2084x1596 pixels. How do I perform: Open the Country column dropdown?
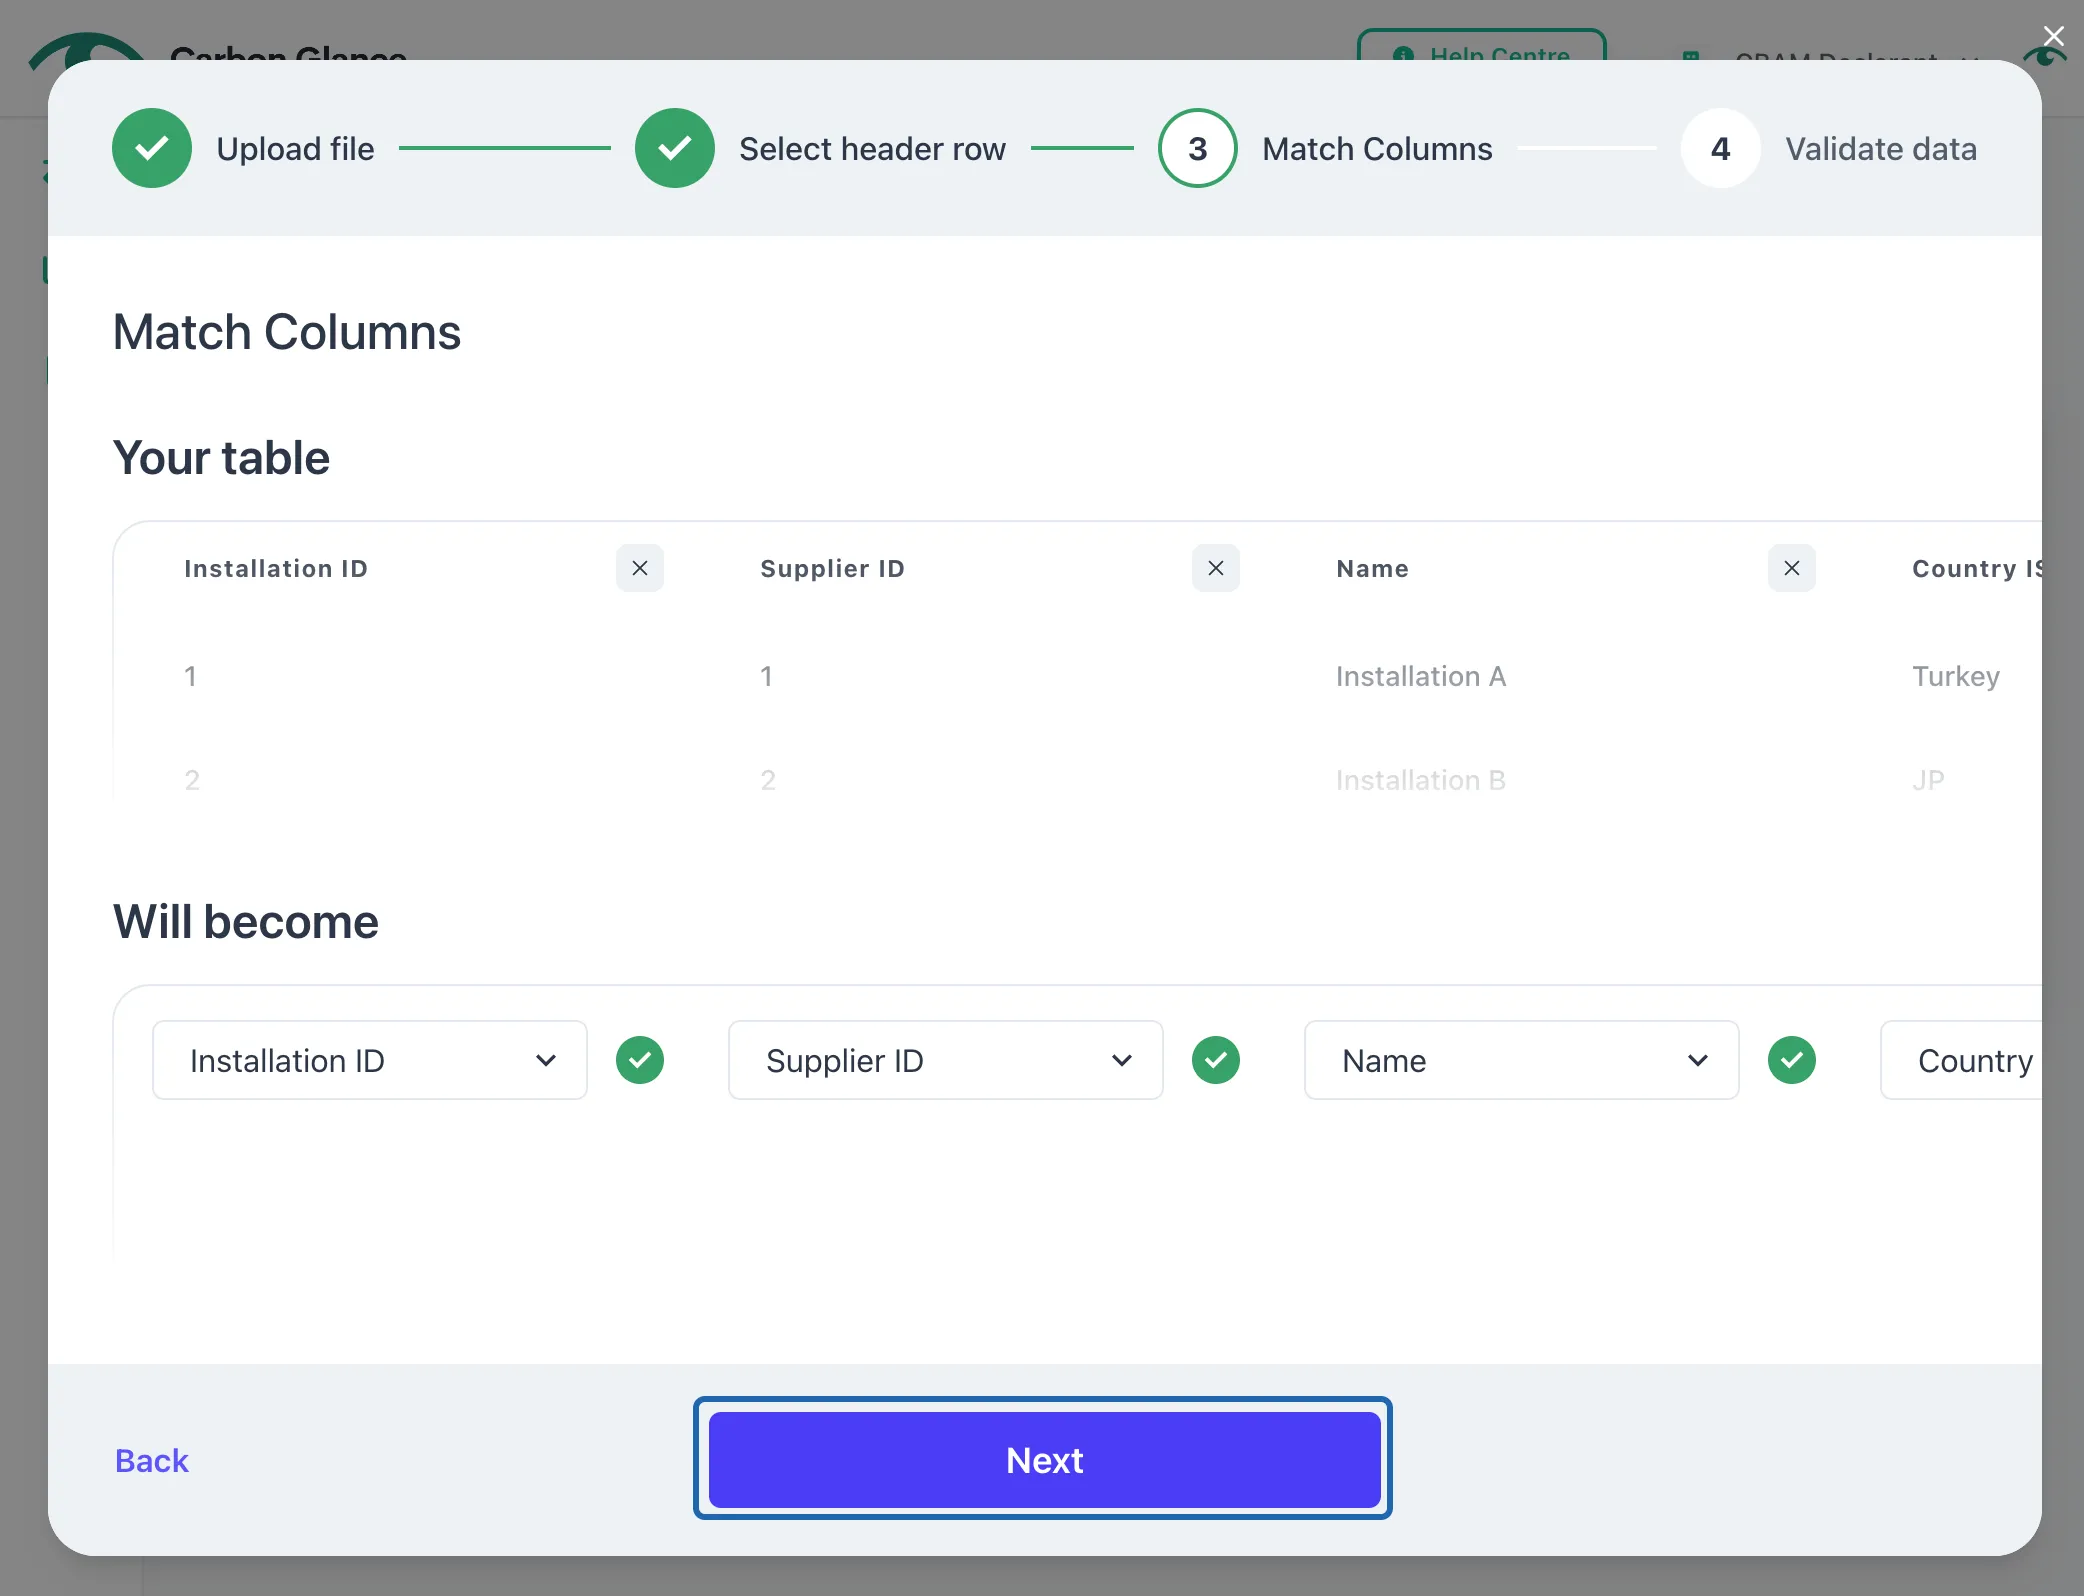coord(1962,1060)
